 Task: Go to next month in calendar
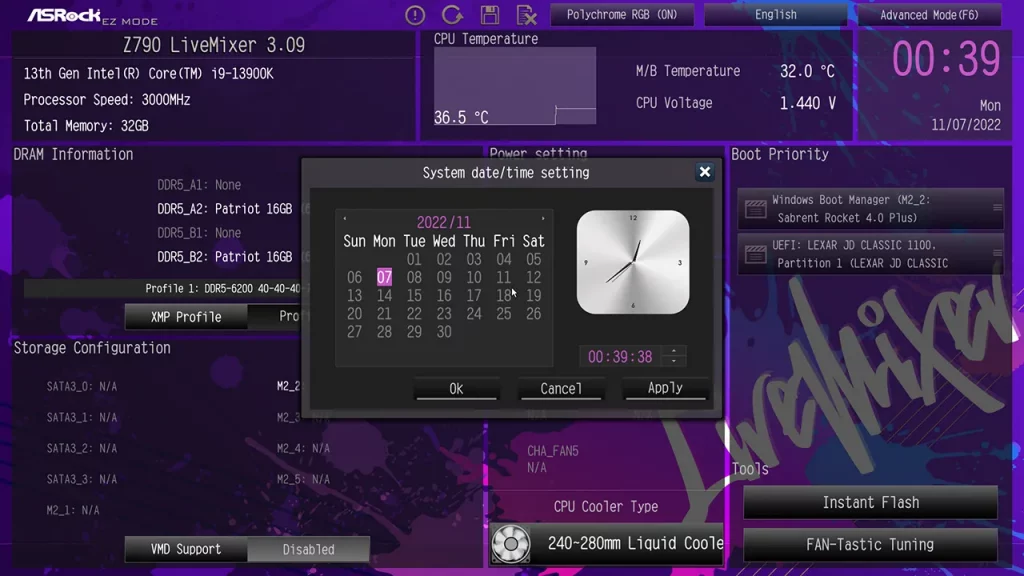click(x=543, y=219)
